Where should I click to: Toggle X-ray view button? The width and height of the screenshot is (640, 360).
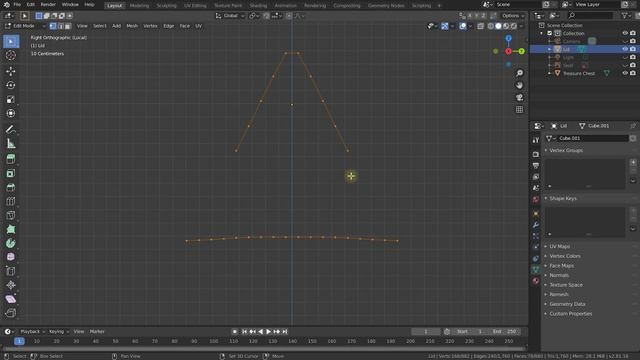[480, 26]
